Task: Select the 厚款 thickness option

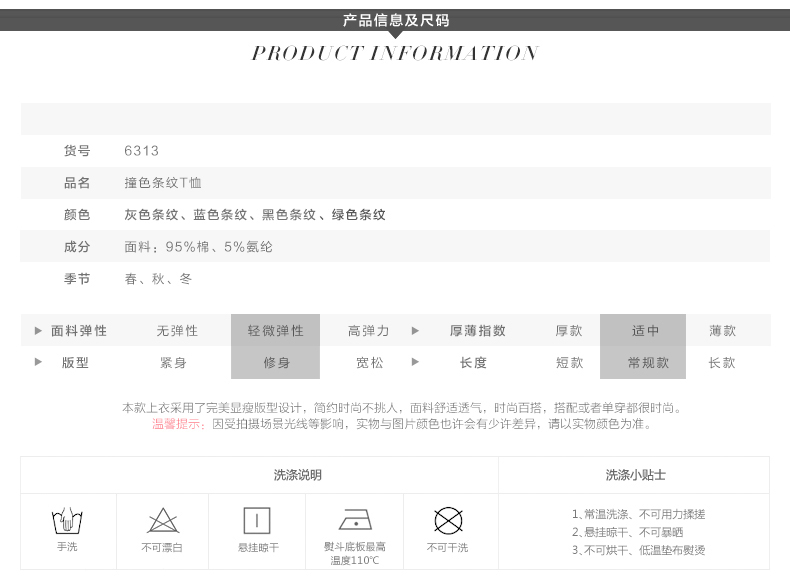Action: point(569,331)
